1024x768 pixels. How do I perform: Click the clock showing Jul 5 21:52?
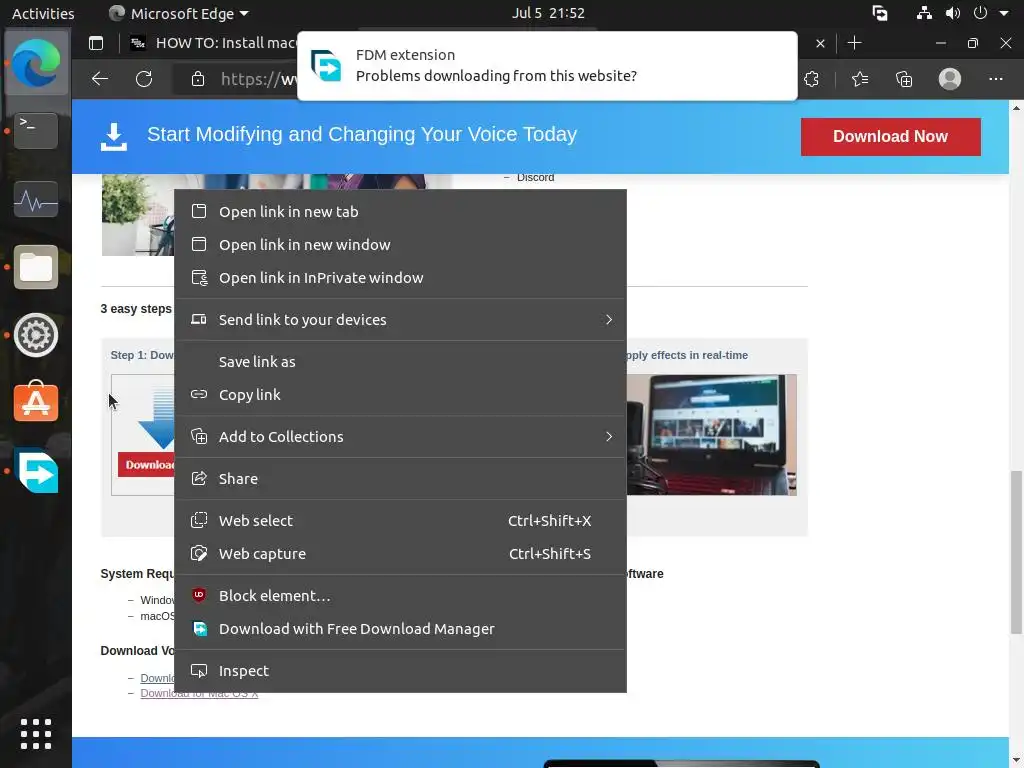548,13
